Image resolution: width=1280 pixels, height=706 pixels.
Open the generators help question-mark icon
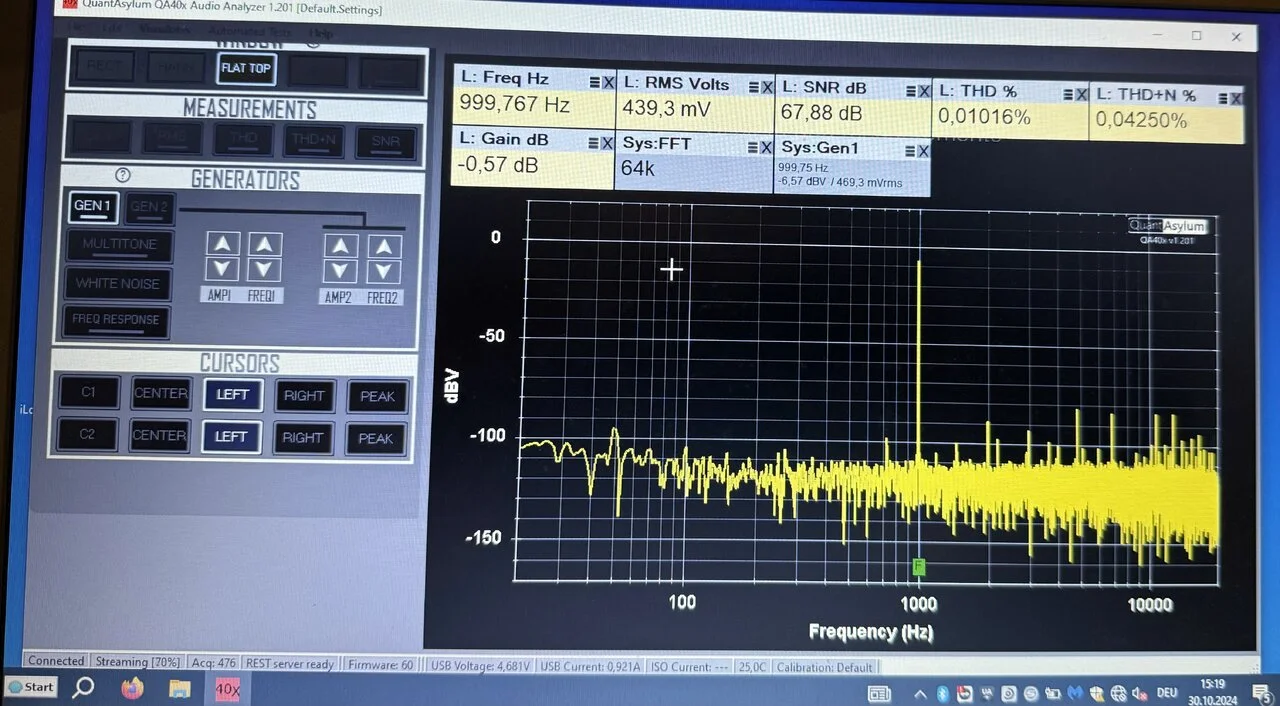(123, 175)
